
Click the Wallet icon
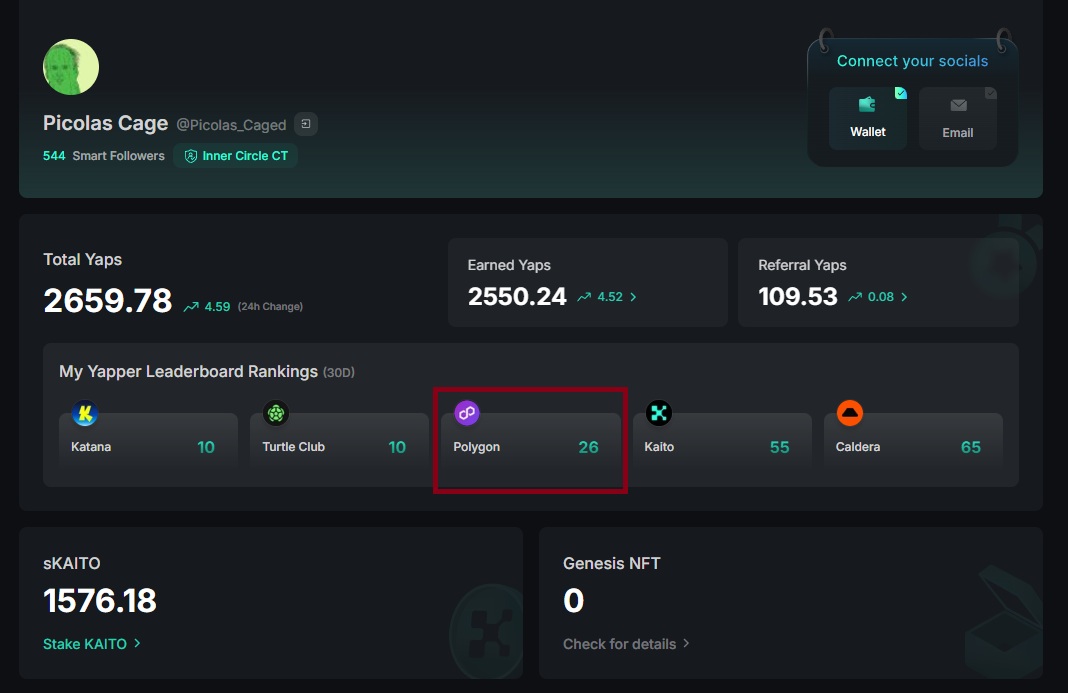point(867,104)
